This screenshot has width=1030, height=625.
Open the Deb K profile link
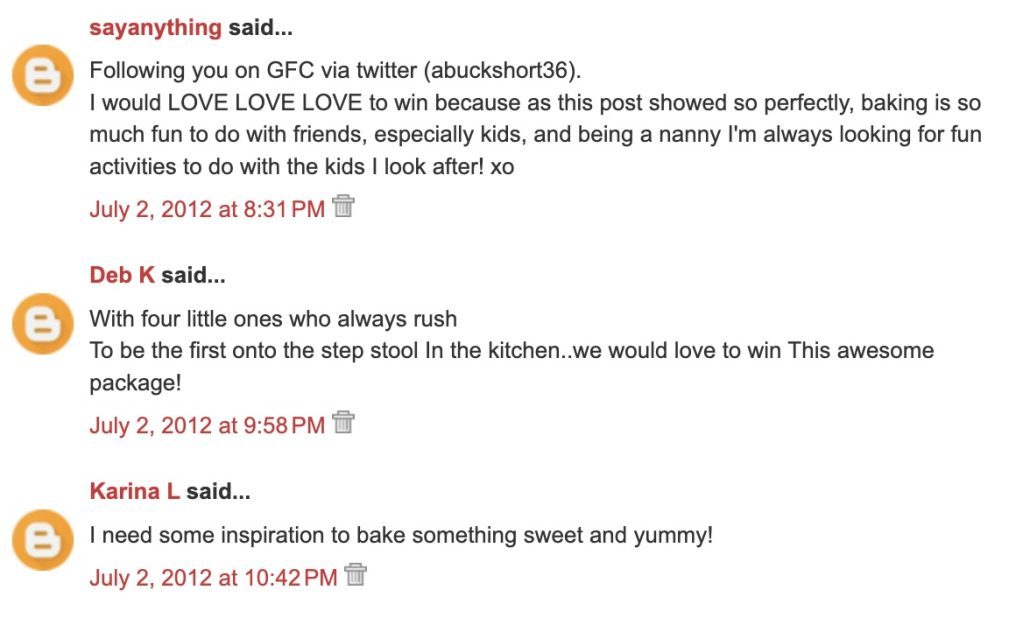point(122,275)
